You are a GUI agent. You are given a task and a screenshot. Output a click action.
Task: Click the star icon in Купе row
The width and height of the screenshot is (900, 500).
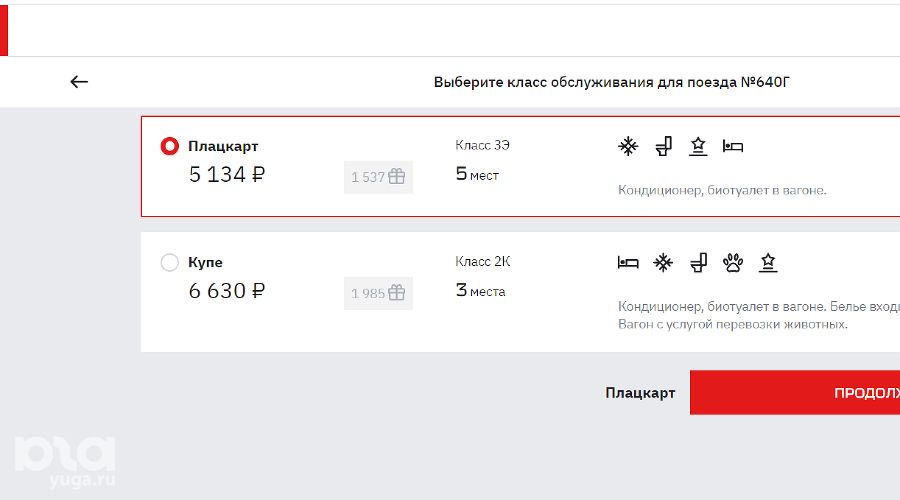coord(768,263)
